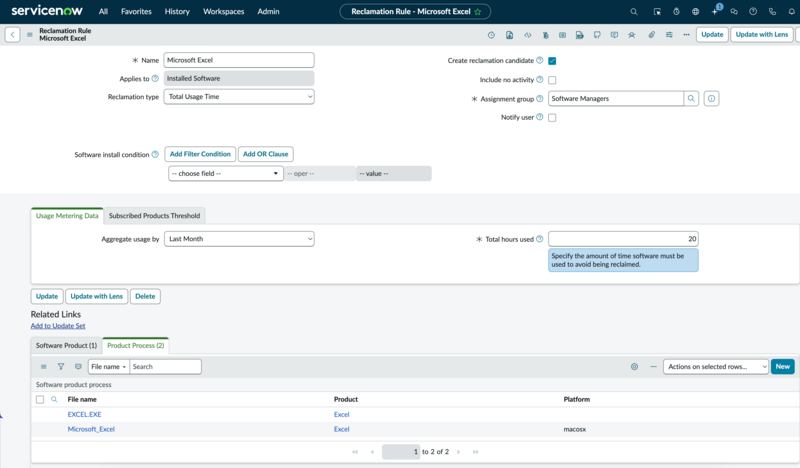This screenshot has width=800, height=468.
Task: Collapse list with the minus icon
Action: point(653,366)
